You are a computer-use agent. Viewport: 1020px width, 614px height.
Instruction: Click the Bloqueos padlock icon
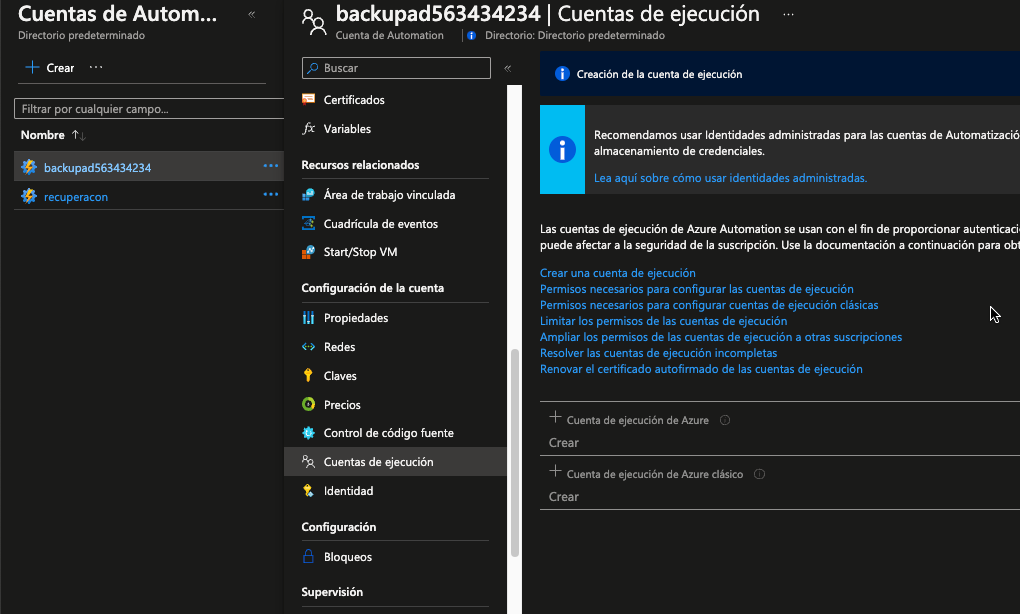[x=309, y=557]
